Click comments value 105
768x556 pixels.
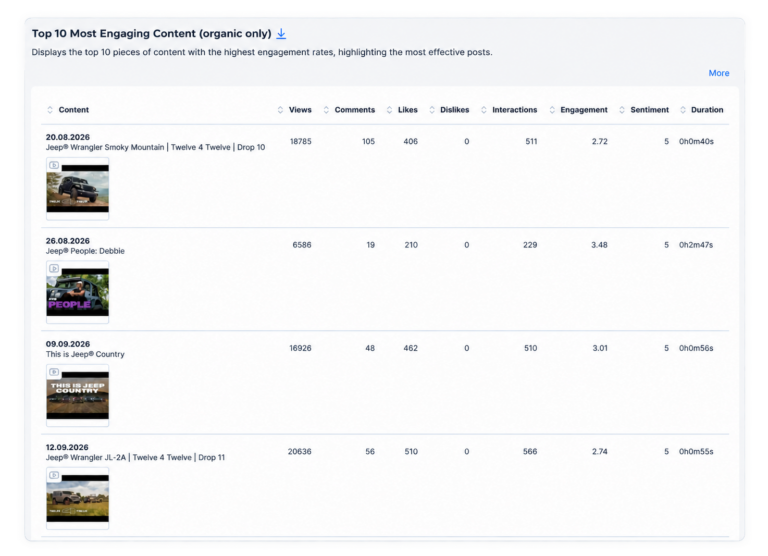368,142
